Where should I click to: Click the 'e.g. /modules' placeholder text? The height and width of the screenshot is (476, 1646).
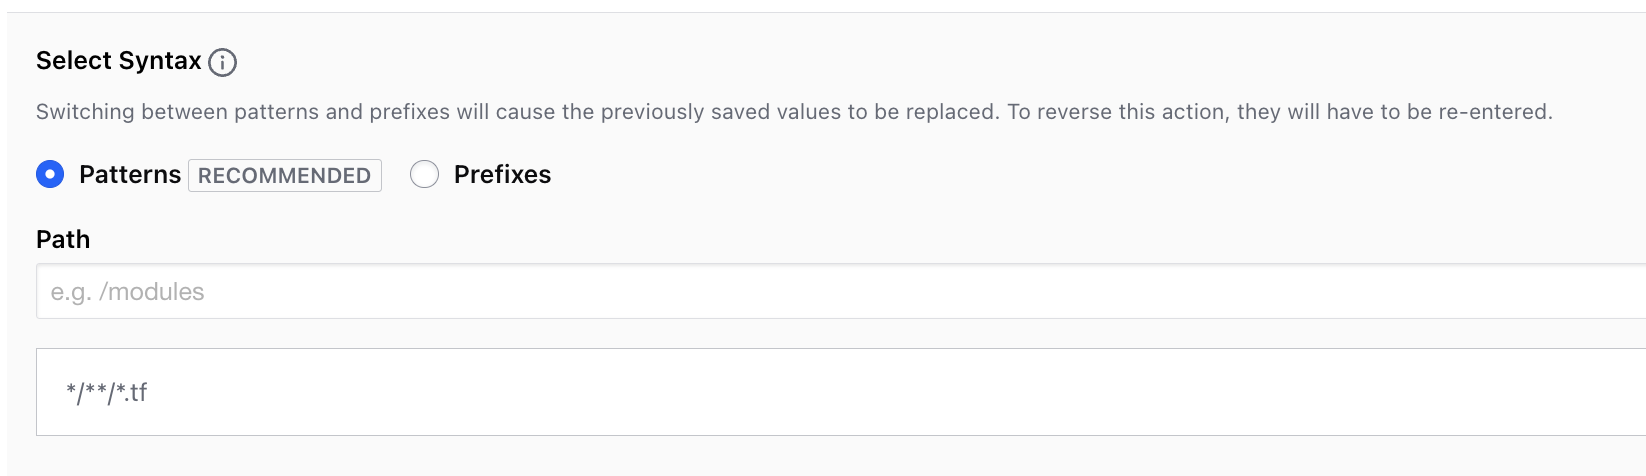127,292
